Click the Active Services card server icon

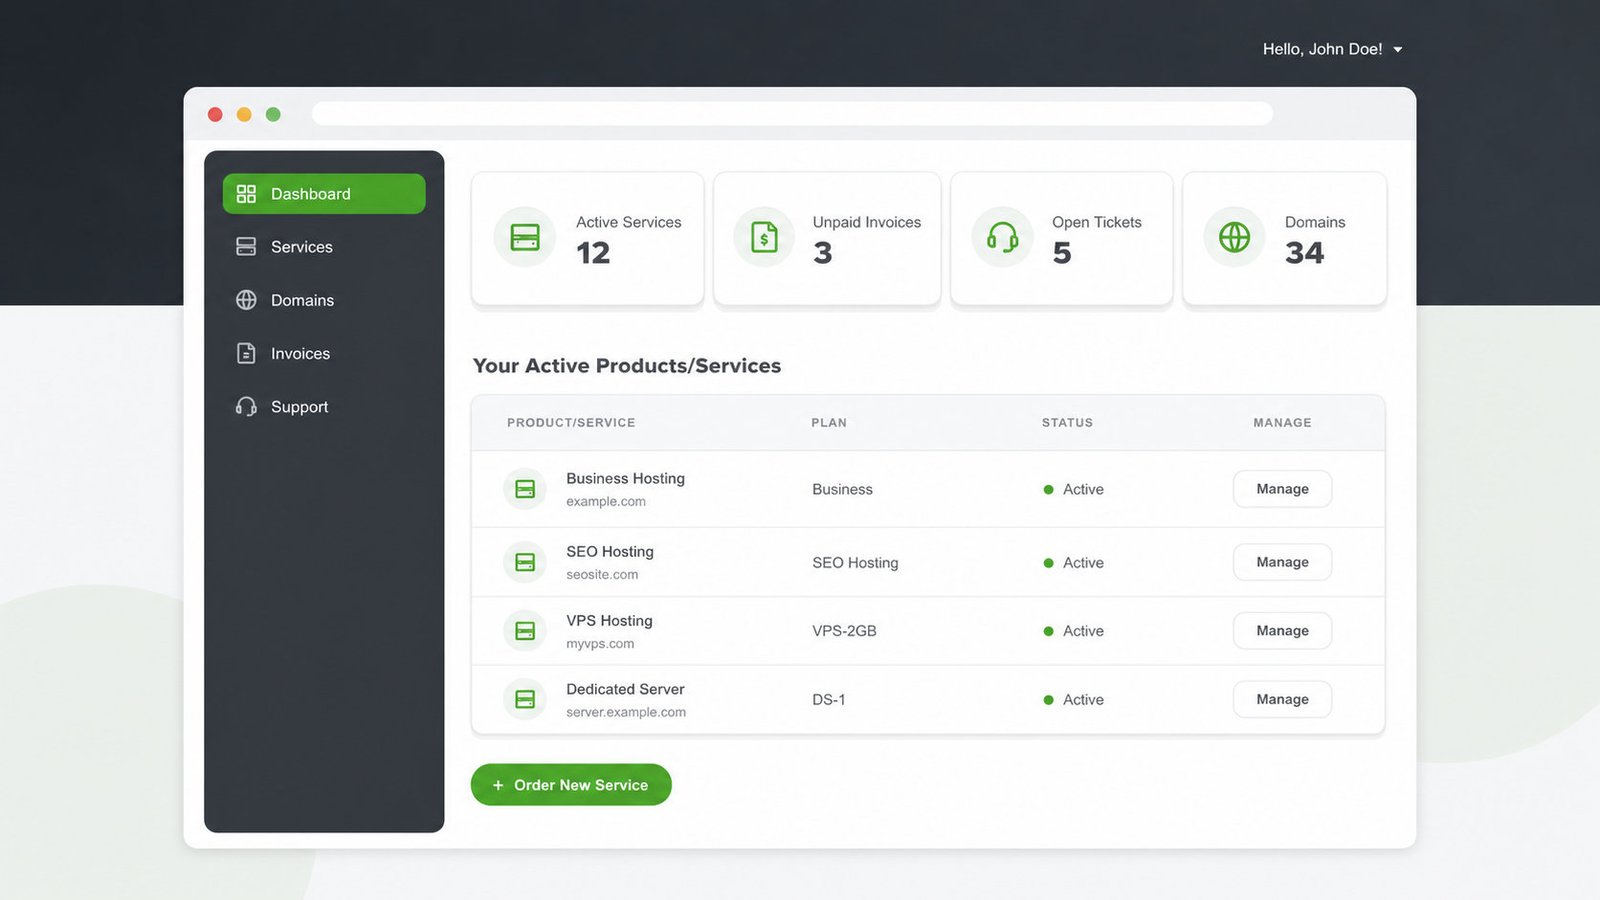tap(525, 237)
